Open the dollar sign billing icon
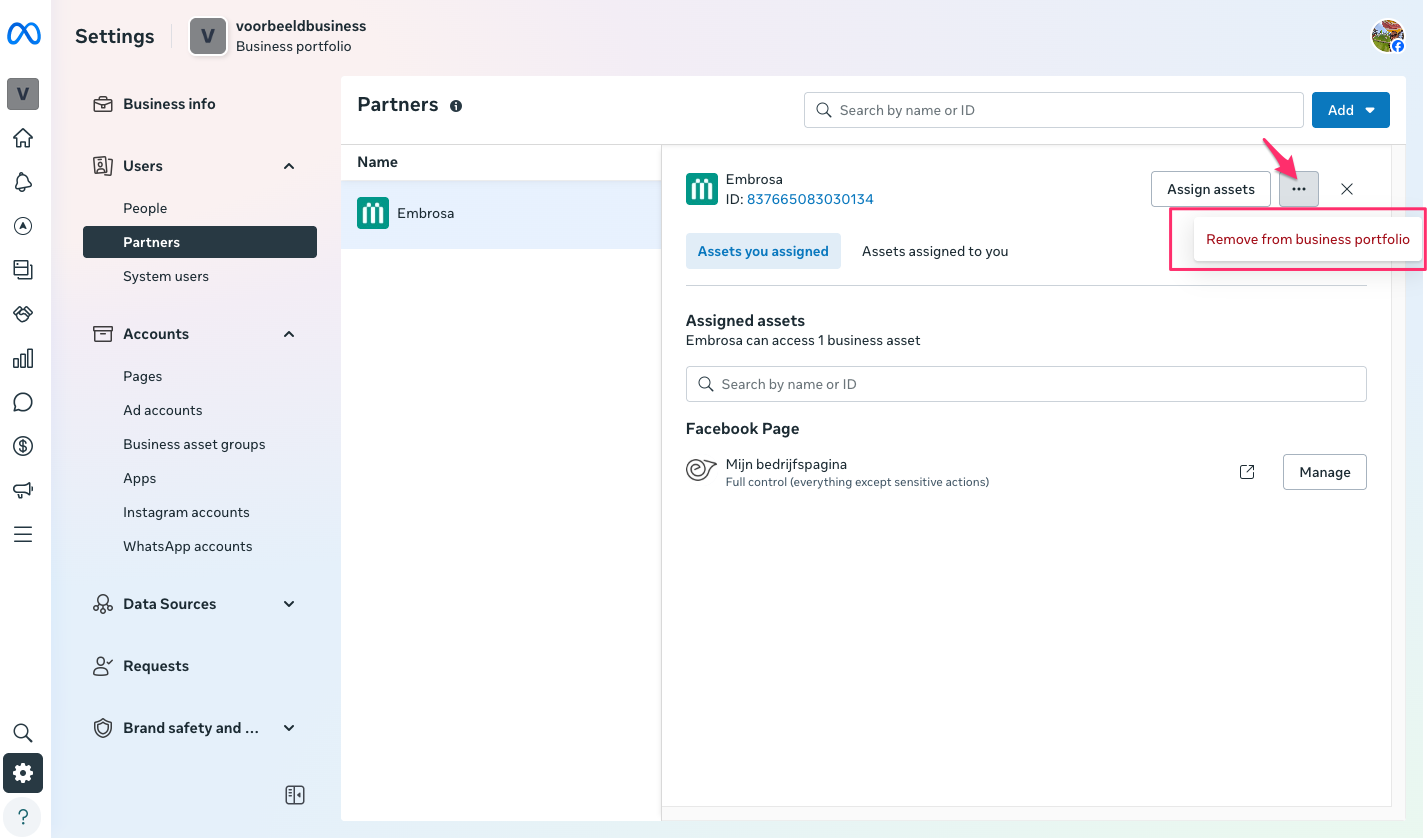This screenshot has height=838, width=1427. pyautogui.click(x=23, y=446)
